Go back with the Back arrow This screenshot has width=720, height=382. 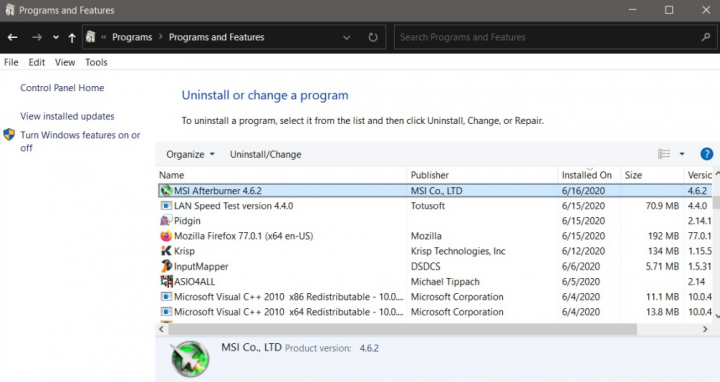13,37
